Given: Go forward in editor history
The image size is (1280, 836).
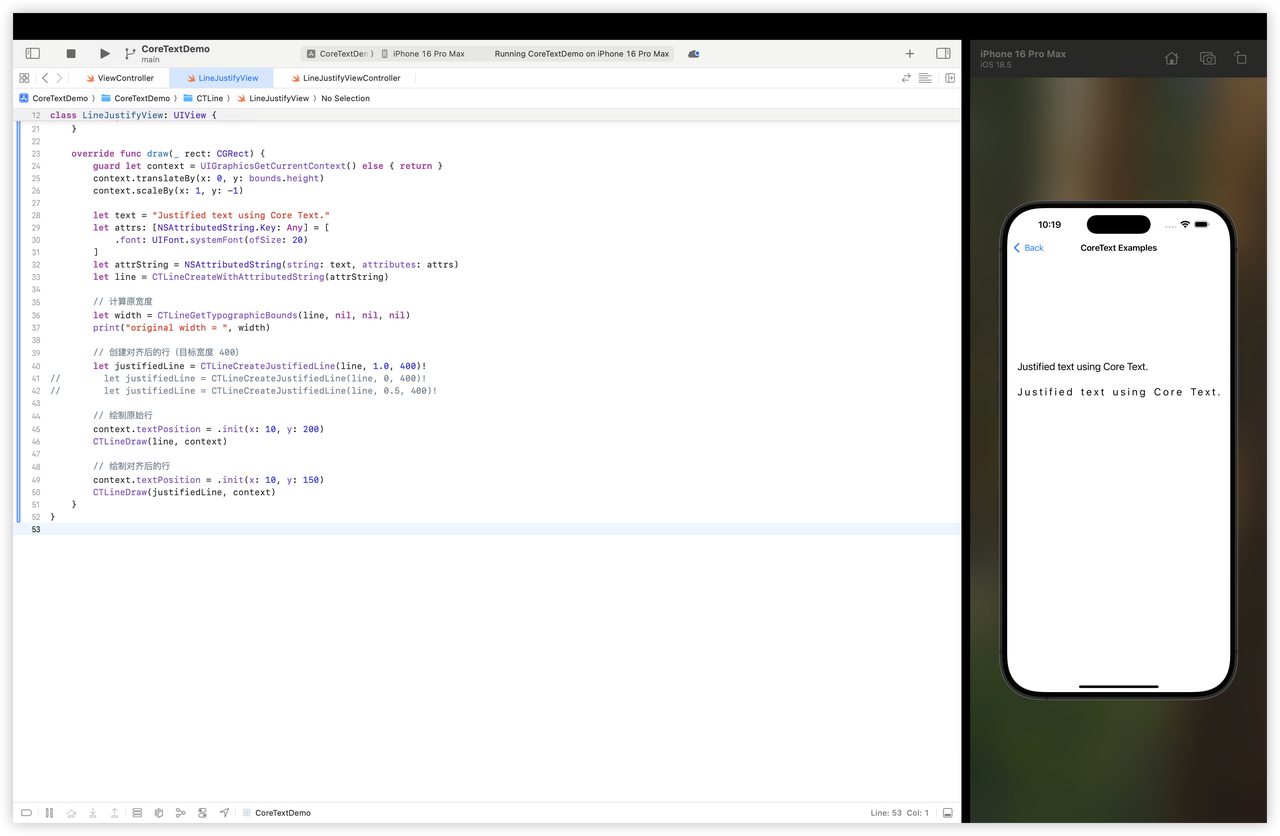Looking at the screenshot, I should (59, 78).
